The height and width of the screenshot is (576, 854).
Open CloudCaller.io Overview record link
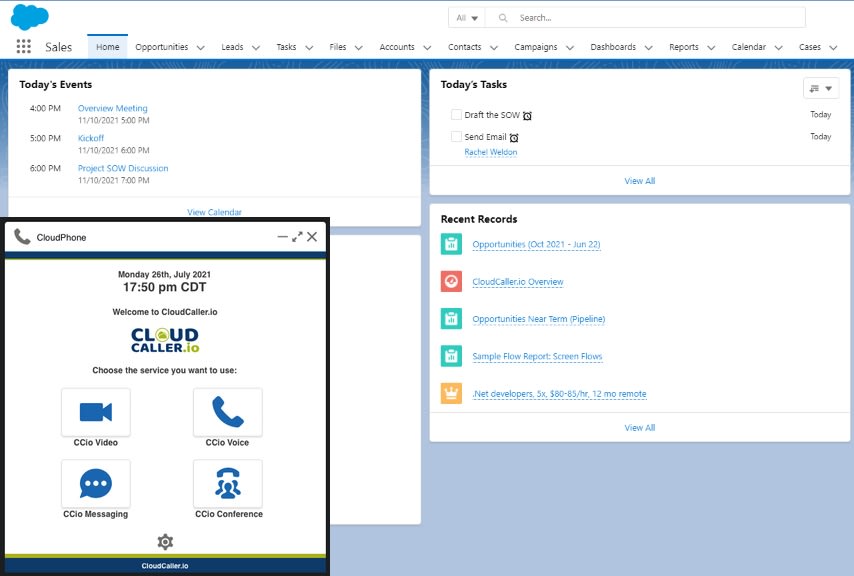[x=518, y=281]
